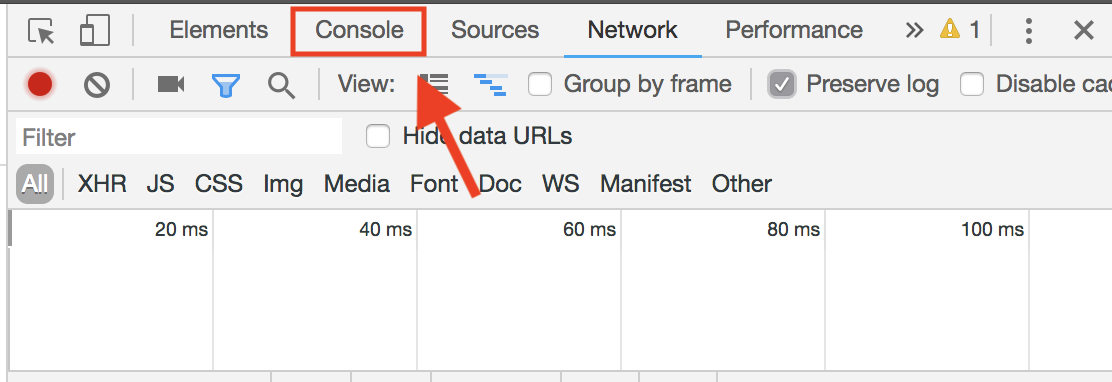Open network search magnifier icon
Viewport: 1112px width, 382px height.
point(281,86)
